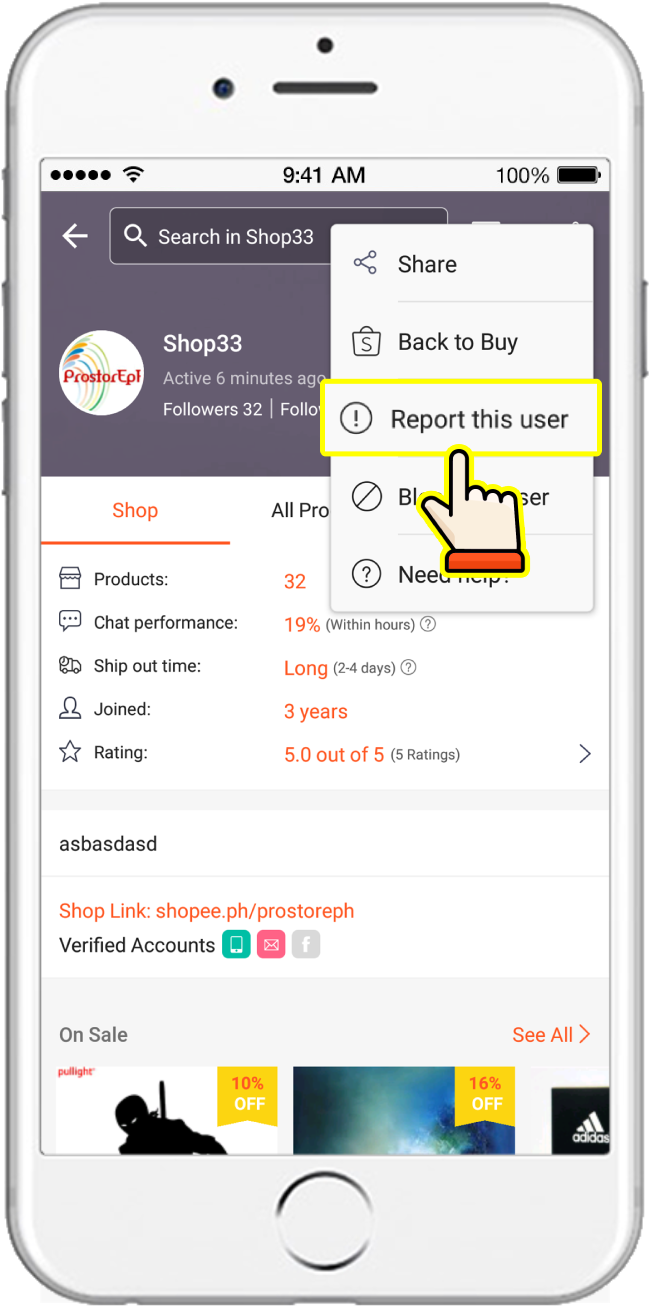Screen dimensions: 649x1306
Task: Click the Facebook verified account icon
Action: [x=306, y=944]
